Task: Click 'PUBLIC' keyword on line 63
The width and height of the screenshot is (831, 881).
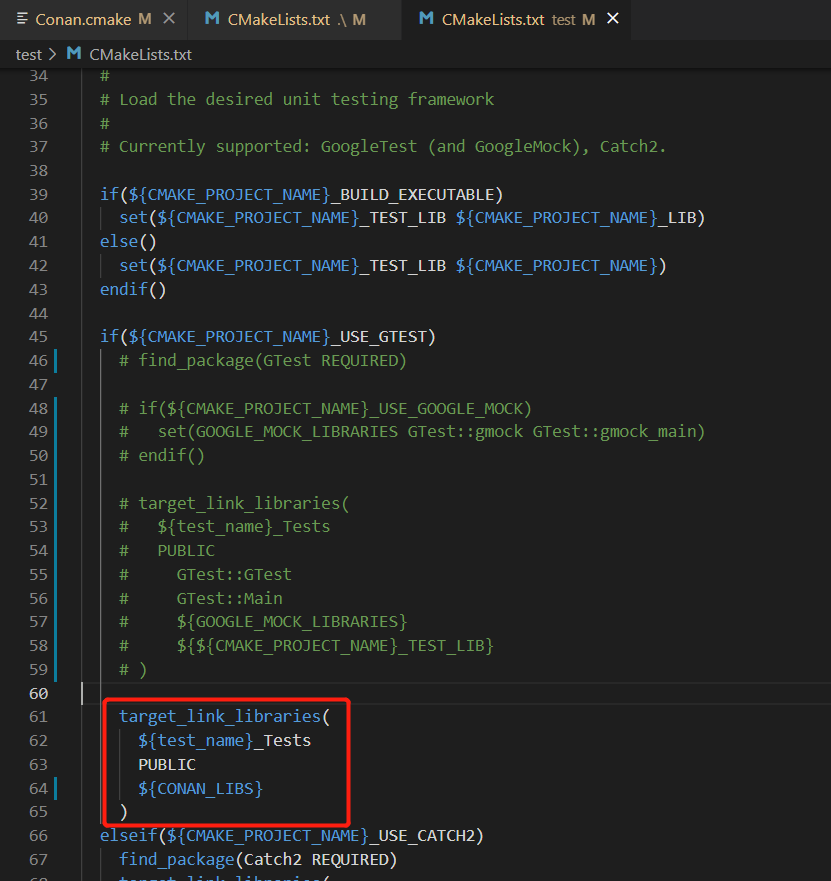Action: click(x=167, y=765)
